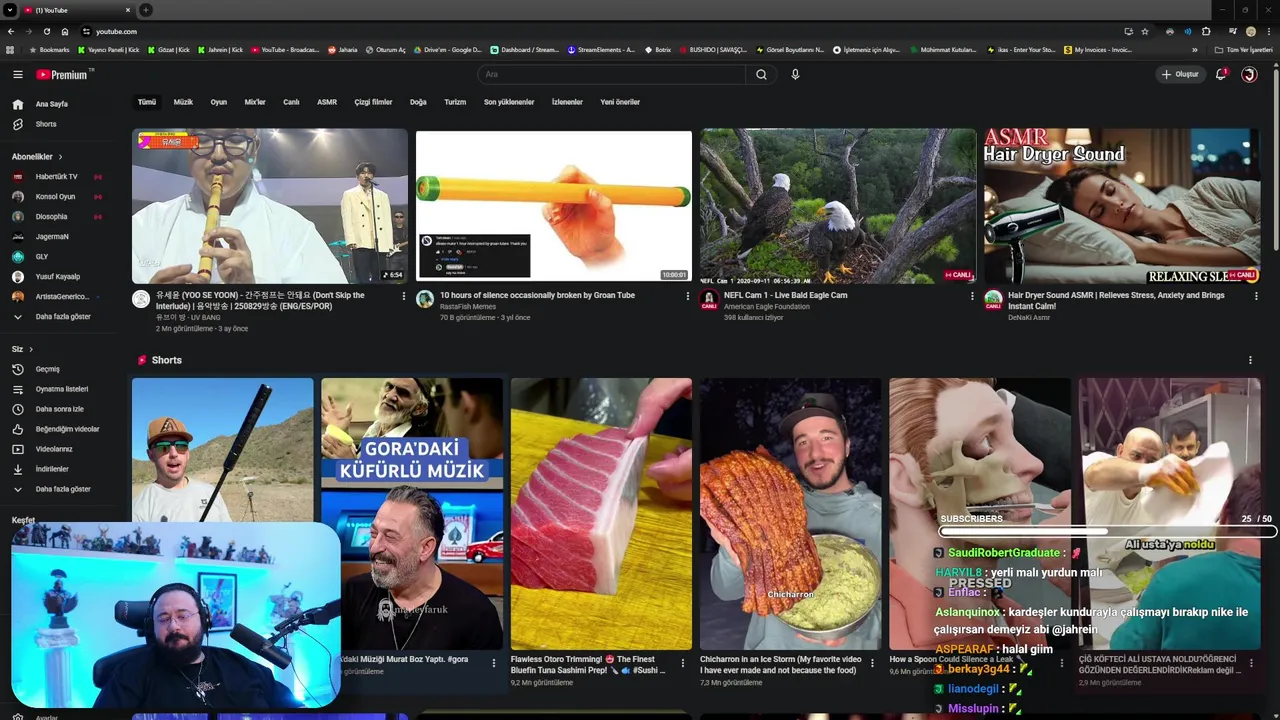The image size is (1280, 720).
Task: Open more options for Hair Dryer Sound ASMR
Action: 1256,296
